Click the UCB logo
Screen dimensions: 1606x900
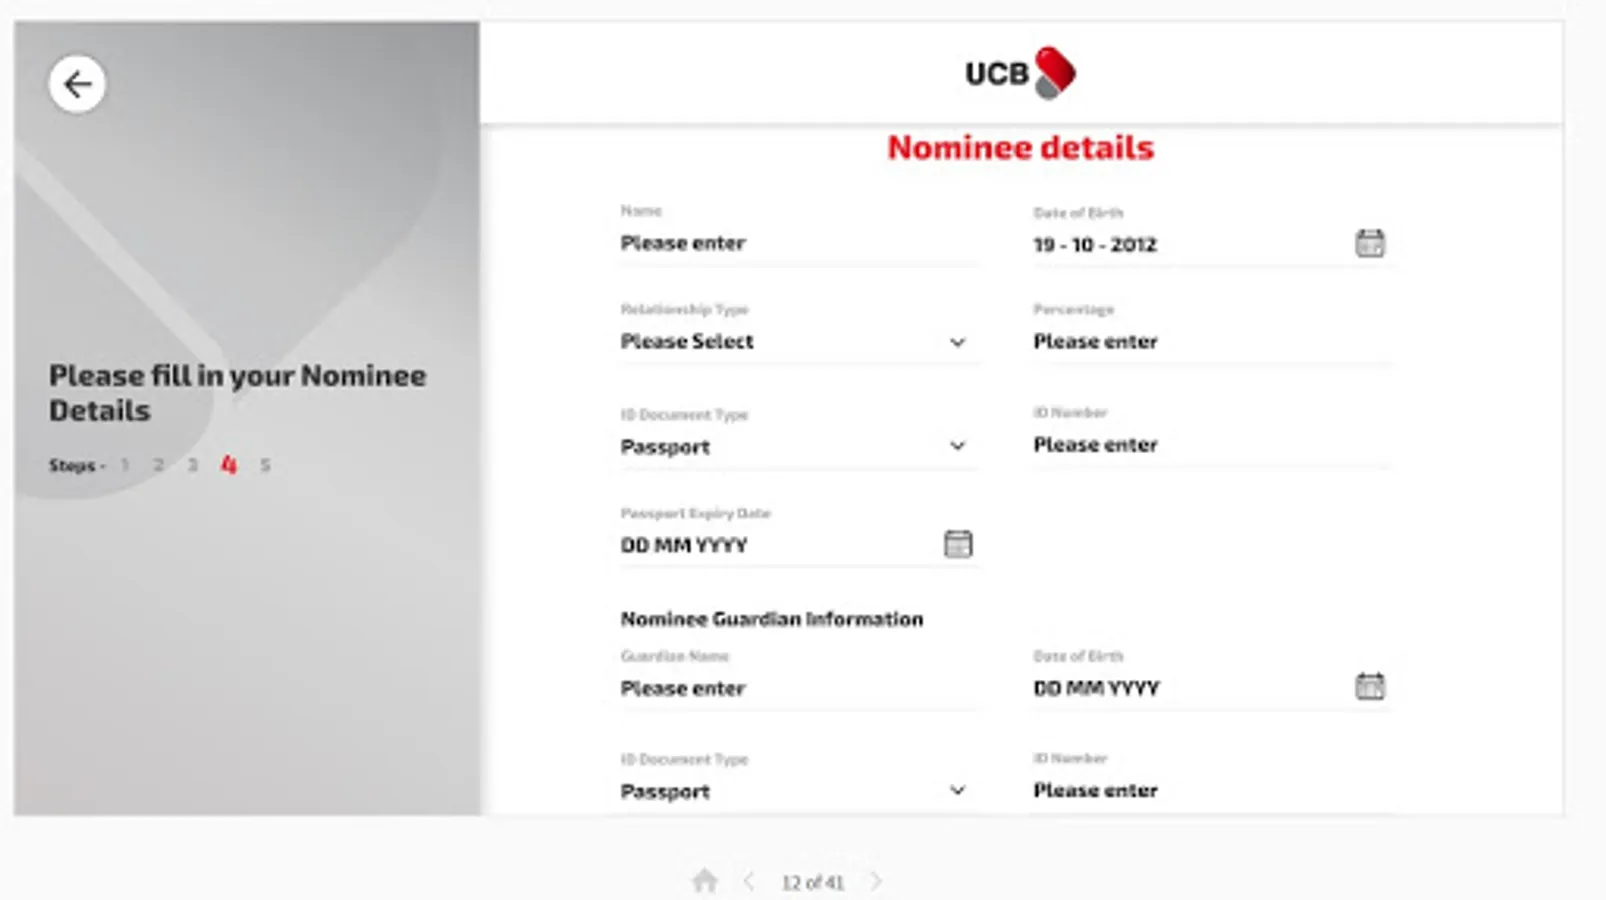1020,73
